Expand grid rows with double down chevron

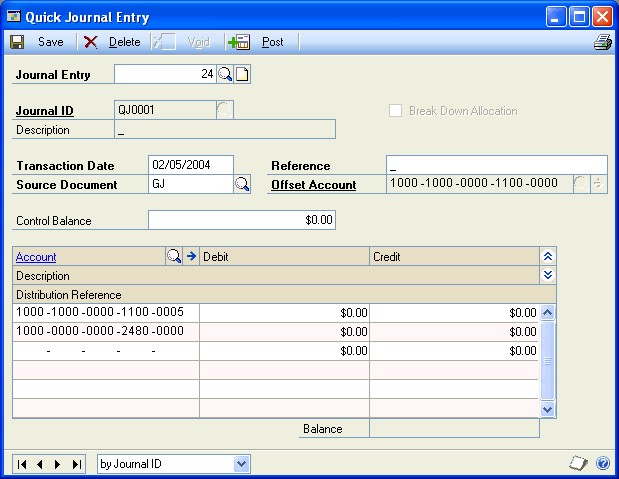pos(548,275)
